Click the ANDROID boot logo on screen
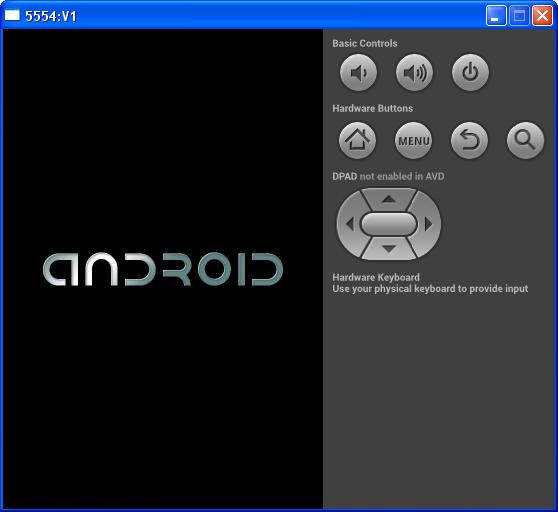The width and height of the screenshot is (558, 512). pyautogui.click(x=163, y=269)
